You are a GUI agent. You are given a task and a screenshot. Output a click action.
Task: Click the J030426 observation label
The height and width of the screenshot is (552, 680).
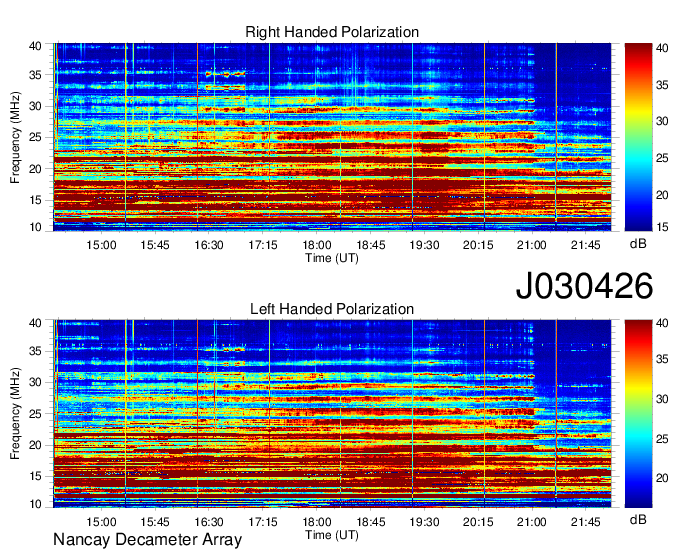point(584,286)
